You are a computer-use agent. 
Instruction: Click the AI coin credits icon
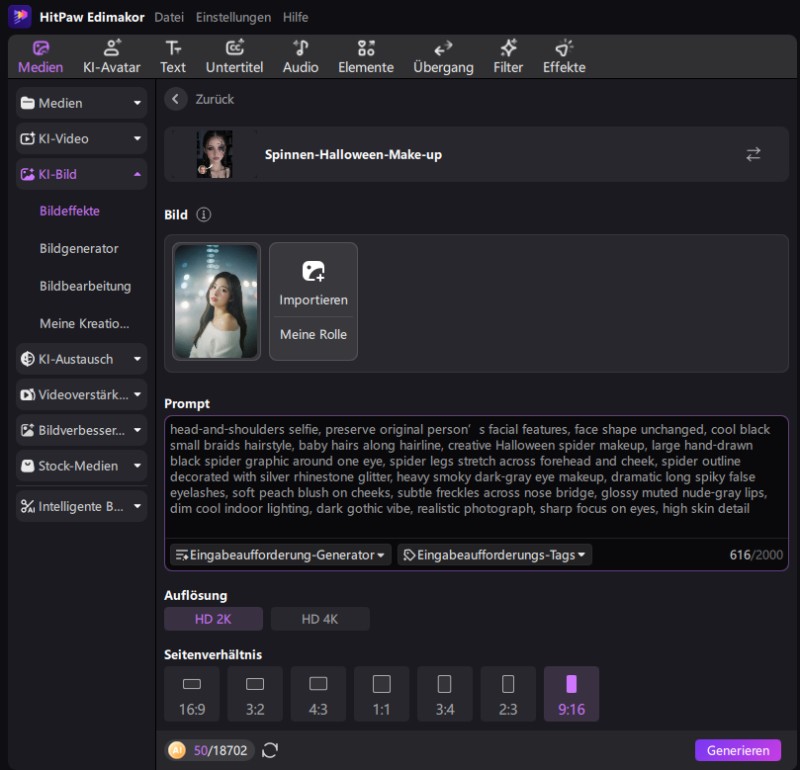coord(177,750)
